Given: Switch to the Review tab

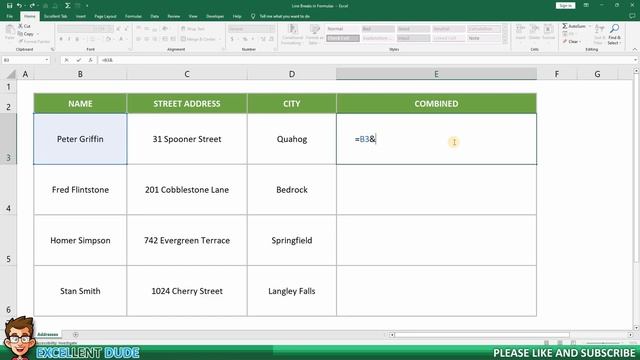Looking at the screenshot, I should [173, 16].
